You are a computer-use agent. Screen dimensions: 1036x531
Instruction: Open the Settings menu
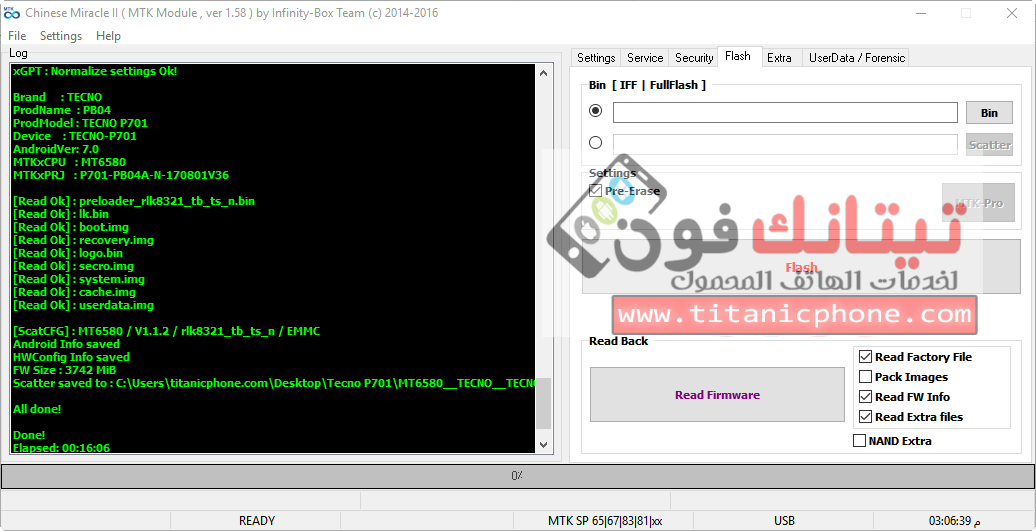(61, 36)
